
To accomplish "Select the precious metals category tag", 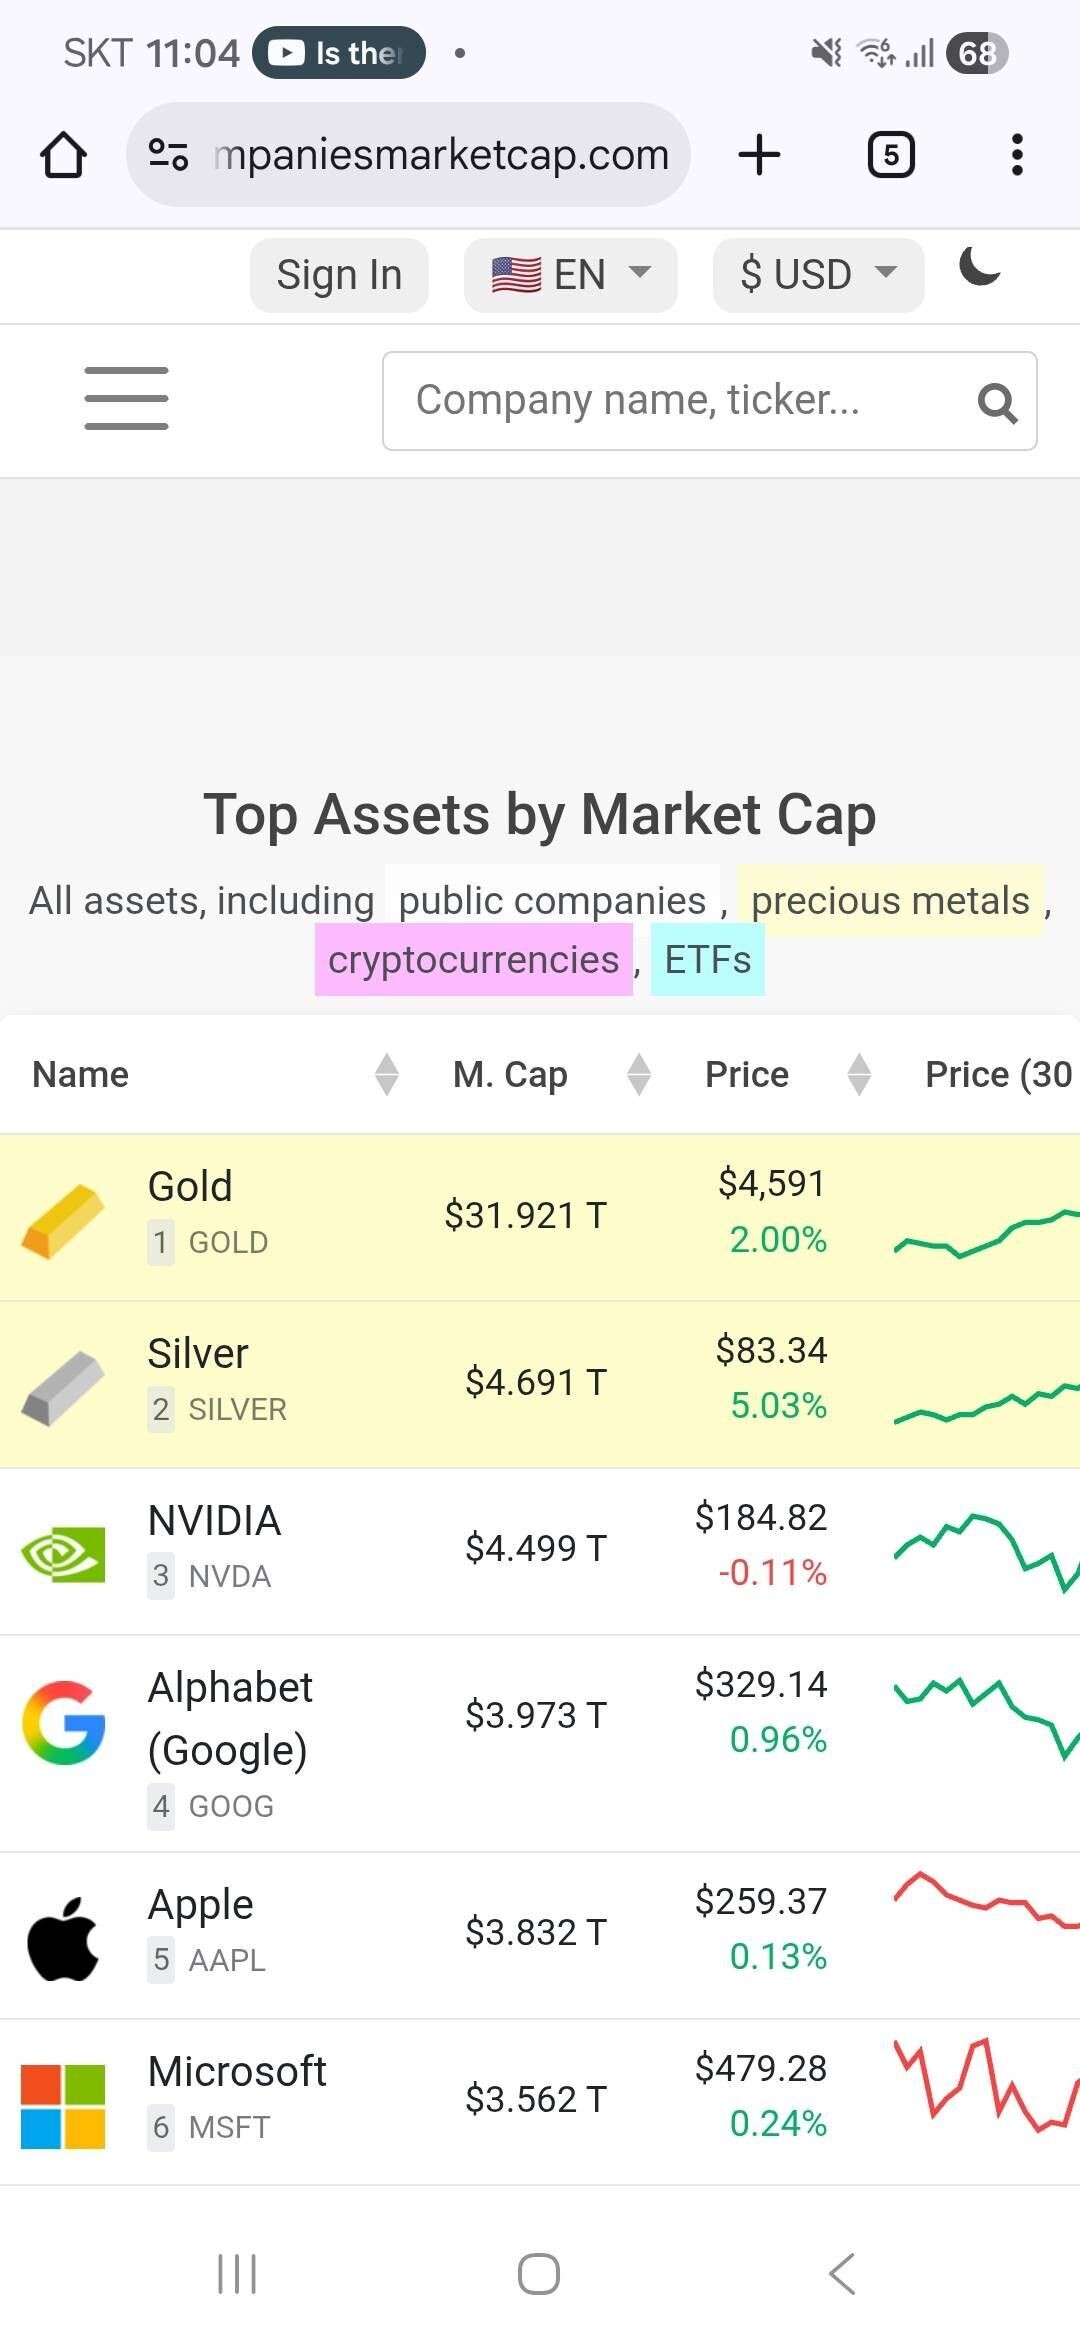I will [890, 901].
